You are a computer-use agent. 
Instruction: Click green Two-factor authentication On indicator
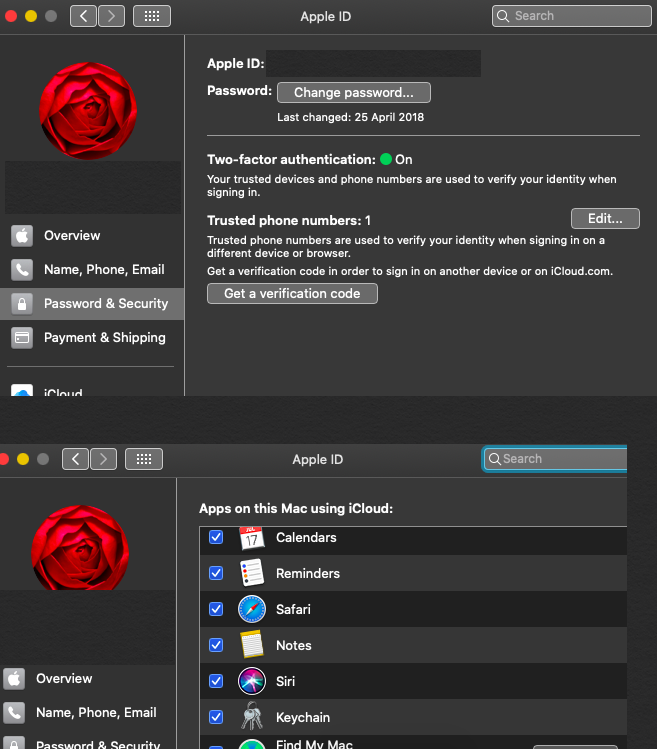tap(386, 159)
